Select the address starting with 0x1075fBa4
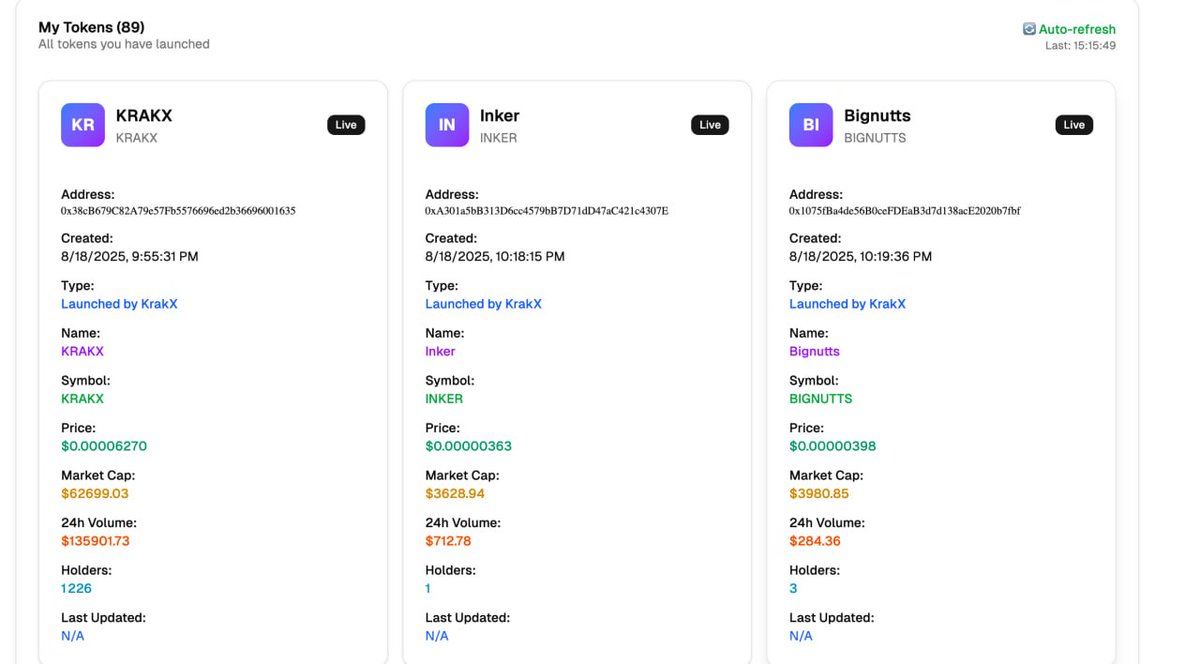This screenshot has height=664, width=1200. (905, 211)
